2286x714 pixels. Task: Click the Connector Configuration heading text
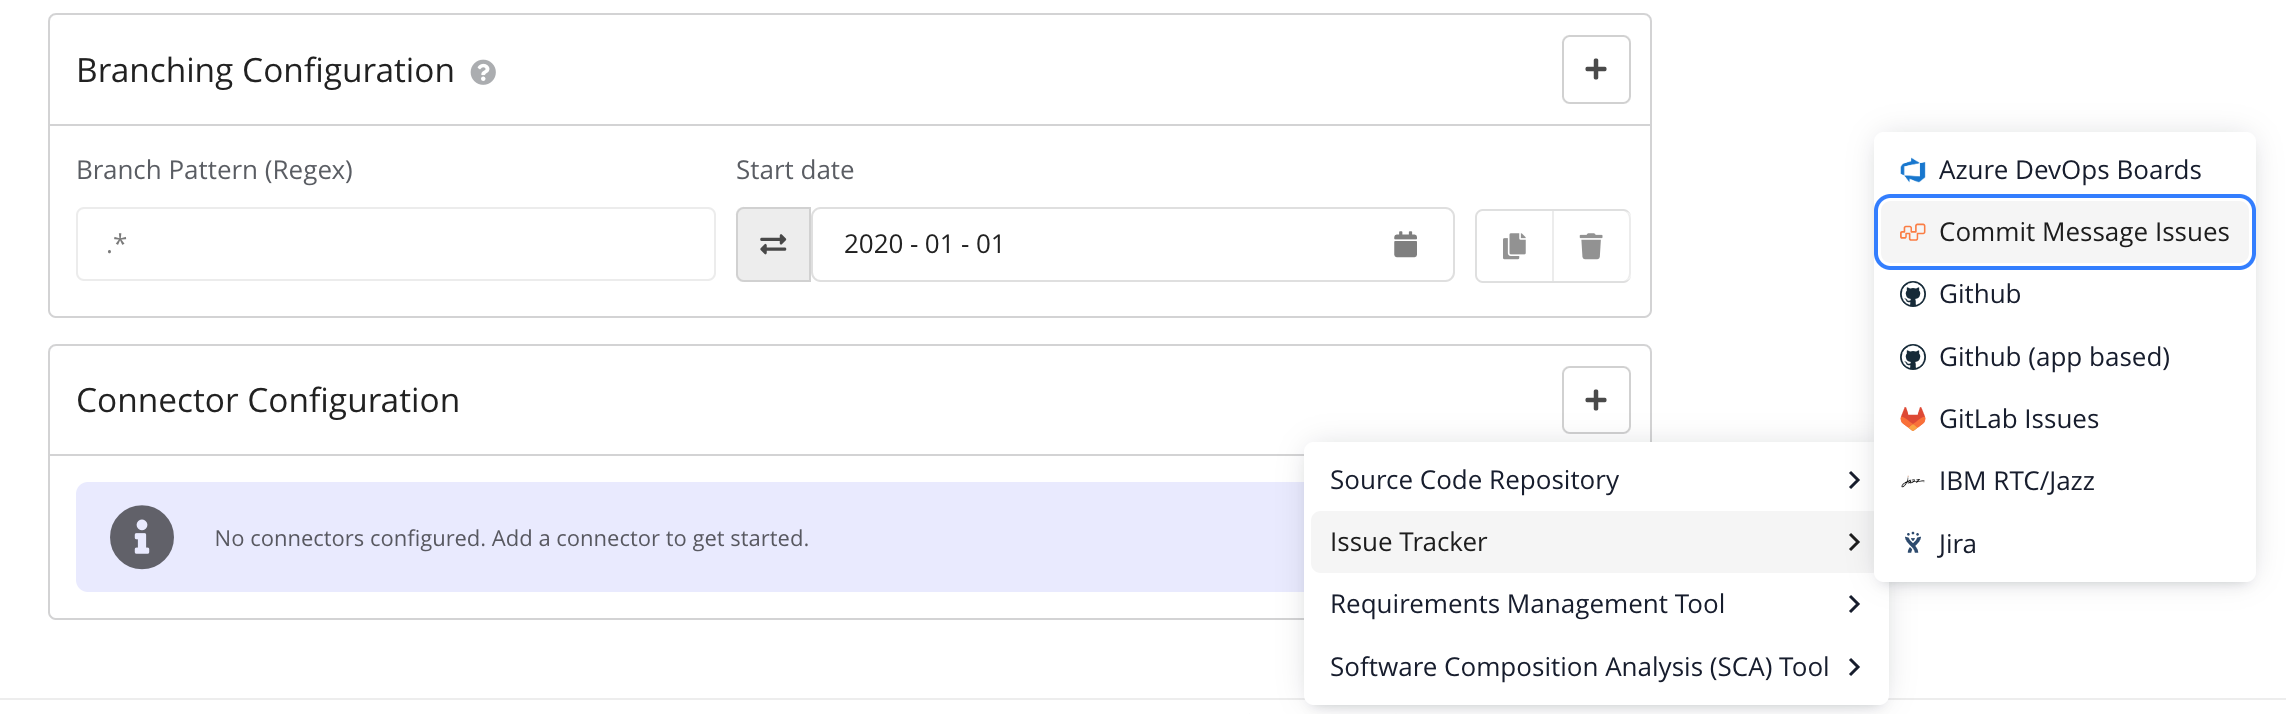268,400
